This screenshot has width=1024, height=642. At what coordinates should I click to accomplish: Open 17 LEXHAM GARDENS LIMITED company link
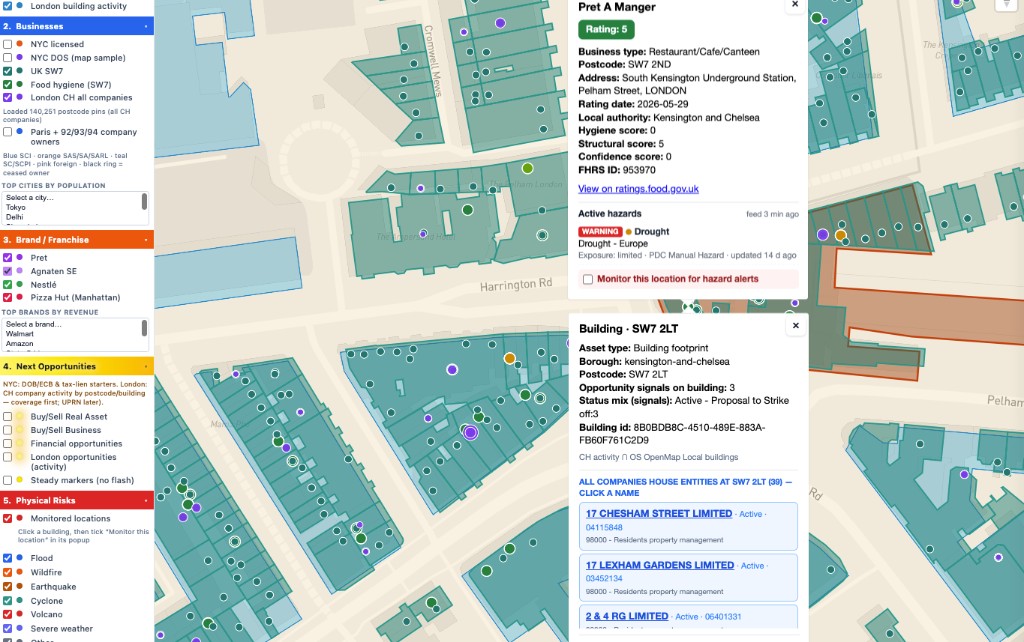coord(660,565)
